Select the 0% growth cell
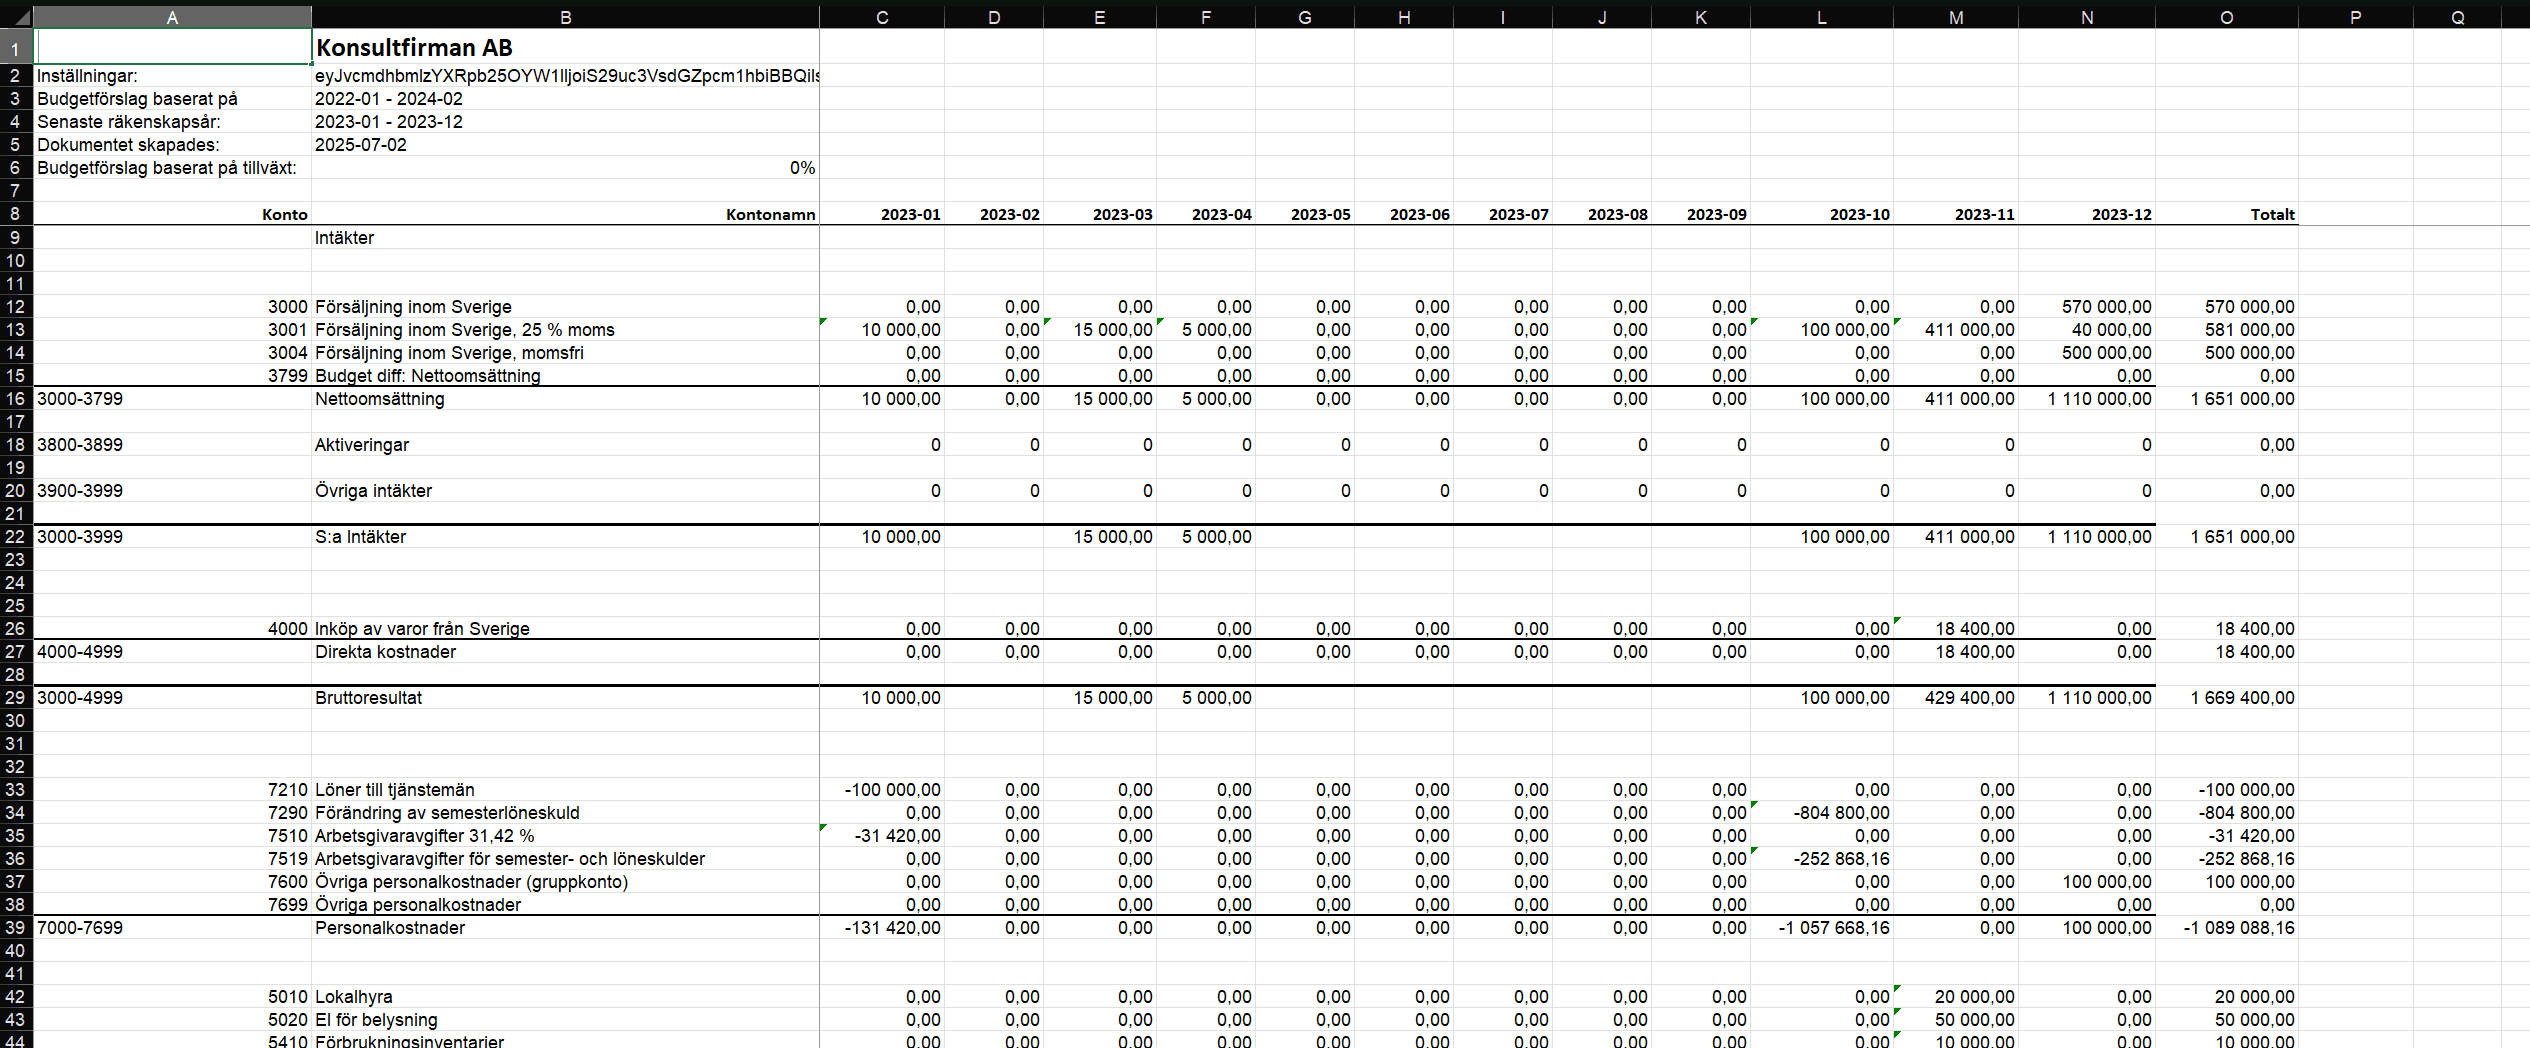This screenshot has width=2530, height=1048. click(x=566, y=168)
